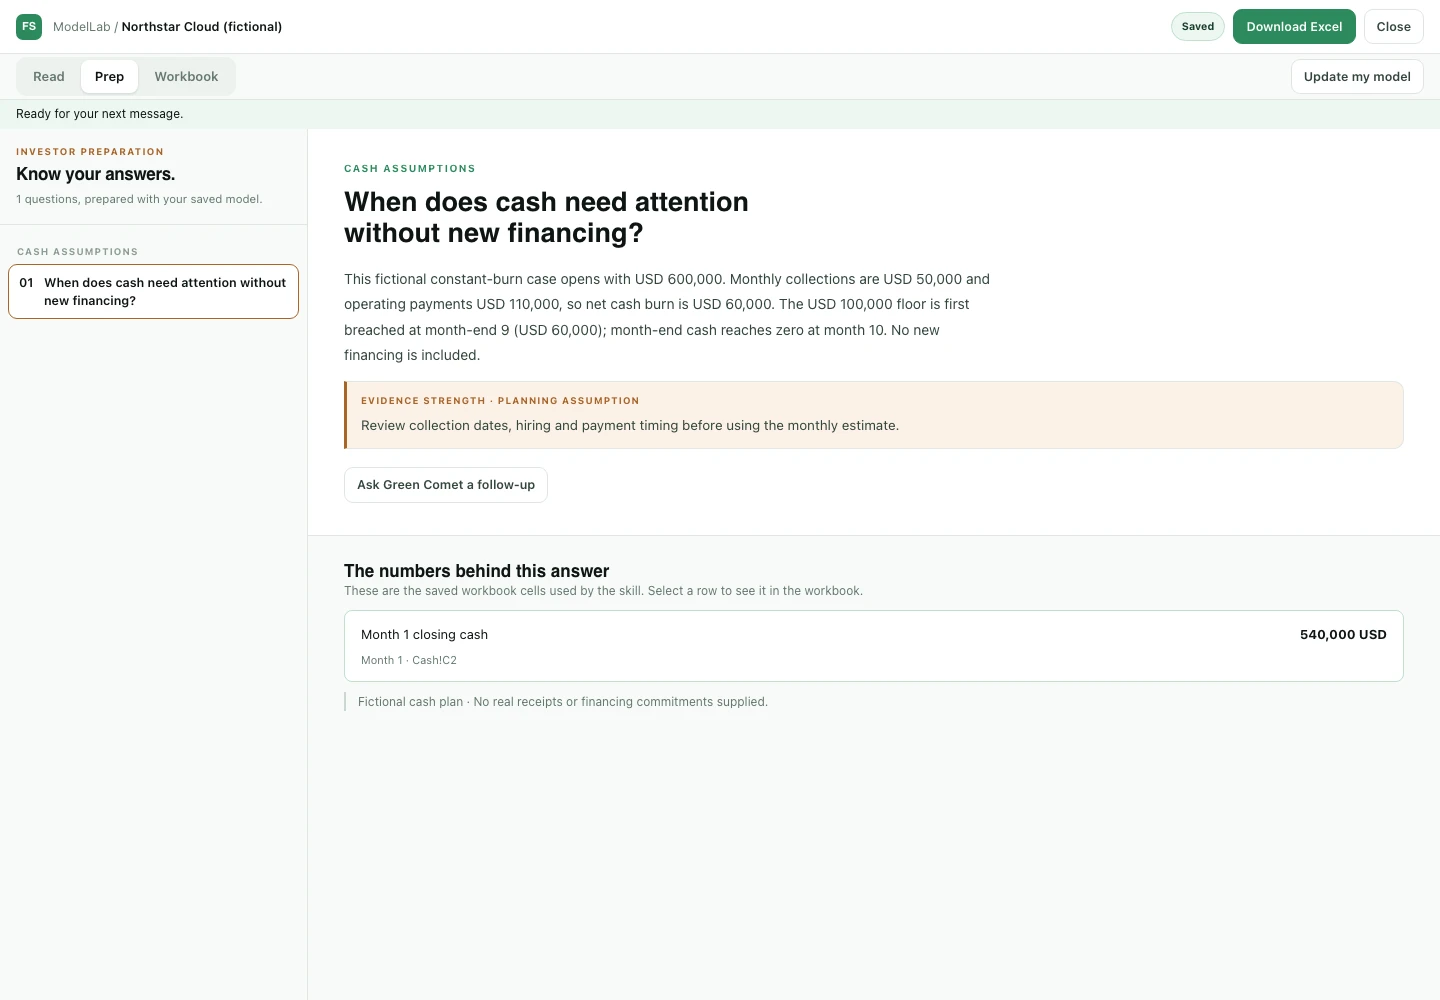Click the 540,000 USD value
Image resolution: width=1440 pixels, height=1000 pixels.
click(x=1343, y=635)
